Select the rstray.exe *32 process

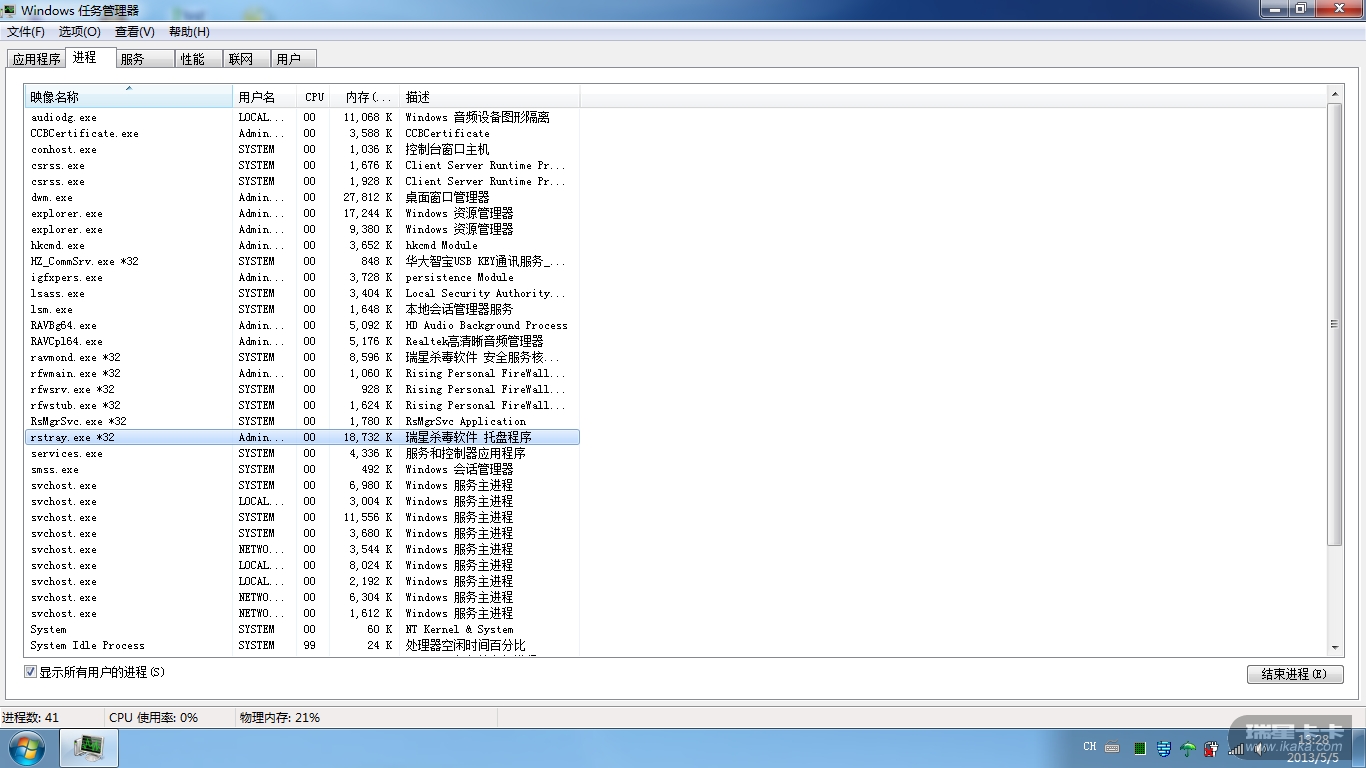302,437
